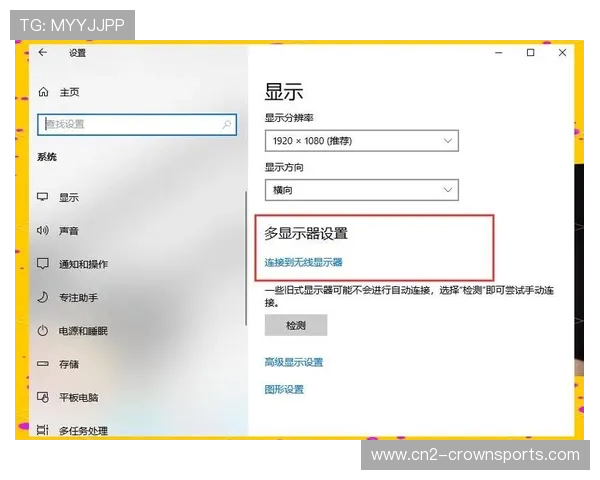Expand the resolution dropdown chevron
600x480 pixels.
[x=447, y=140]
